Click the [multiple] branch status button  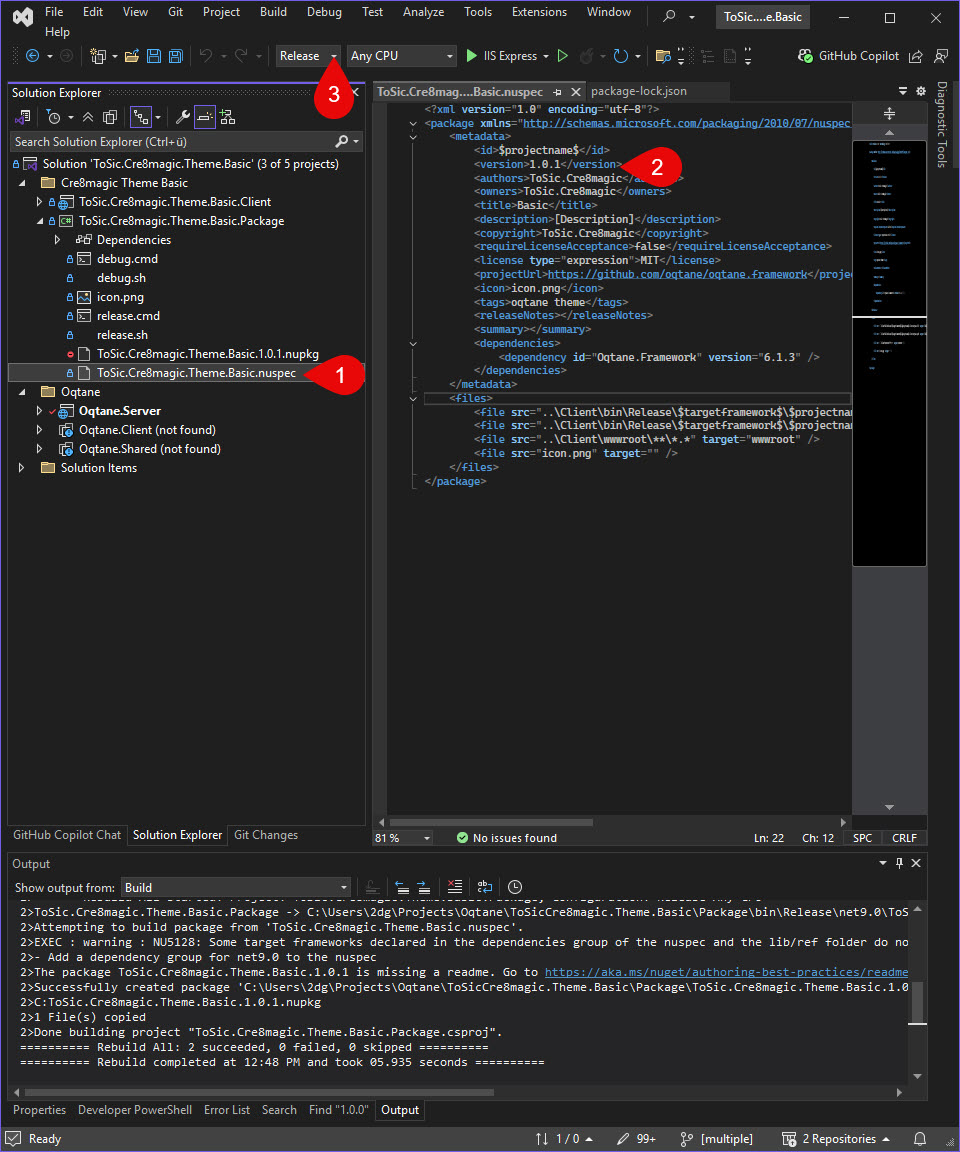[716, 1139]
